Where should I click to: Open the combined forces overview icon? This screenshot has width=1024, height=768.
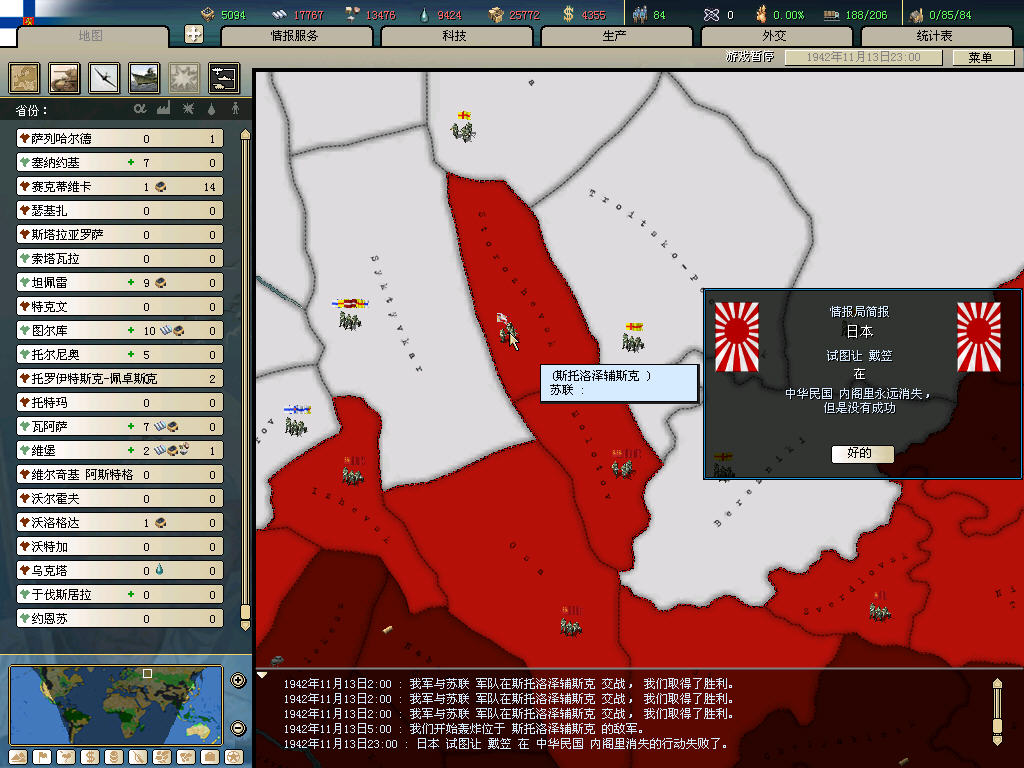click(224, 78)
